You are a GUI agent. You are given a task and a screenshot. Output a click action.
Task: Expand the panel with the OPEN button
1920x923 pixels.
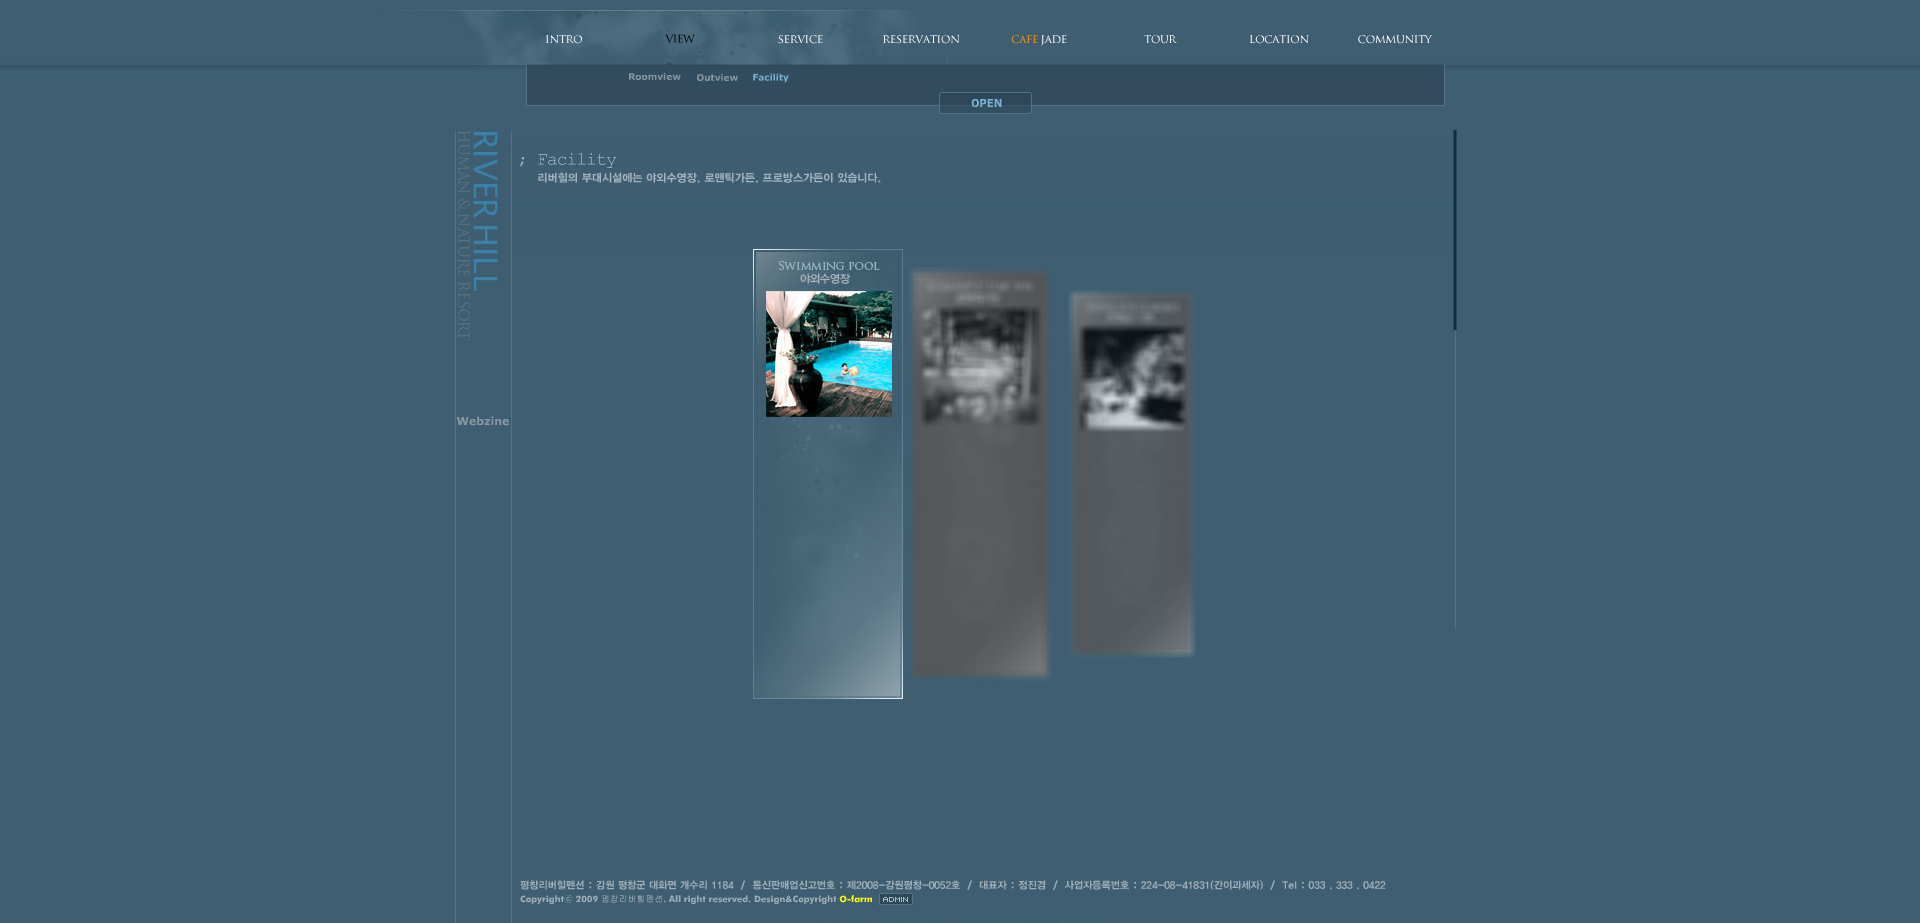tap(985, 103)
